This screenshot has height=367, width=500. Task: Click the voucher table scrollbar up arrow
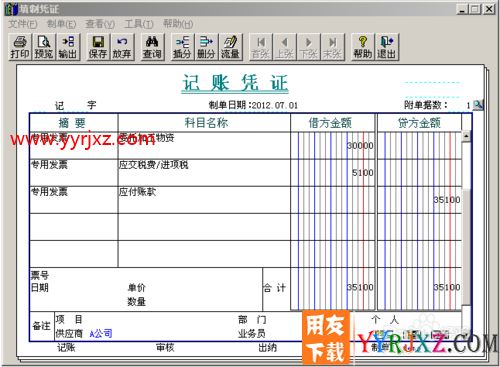pos(466,136)
